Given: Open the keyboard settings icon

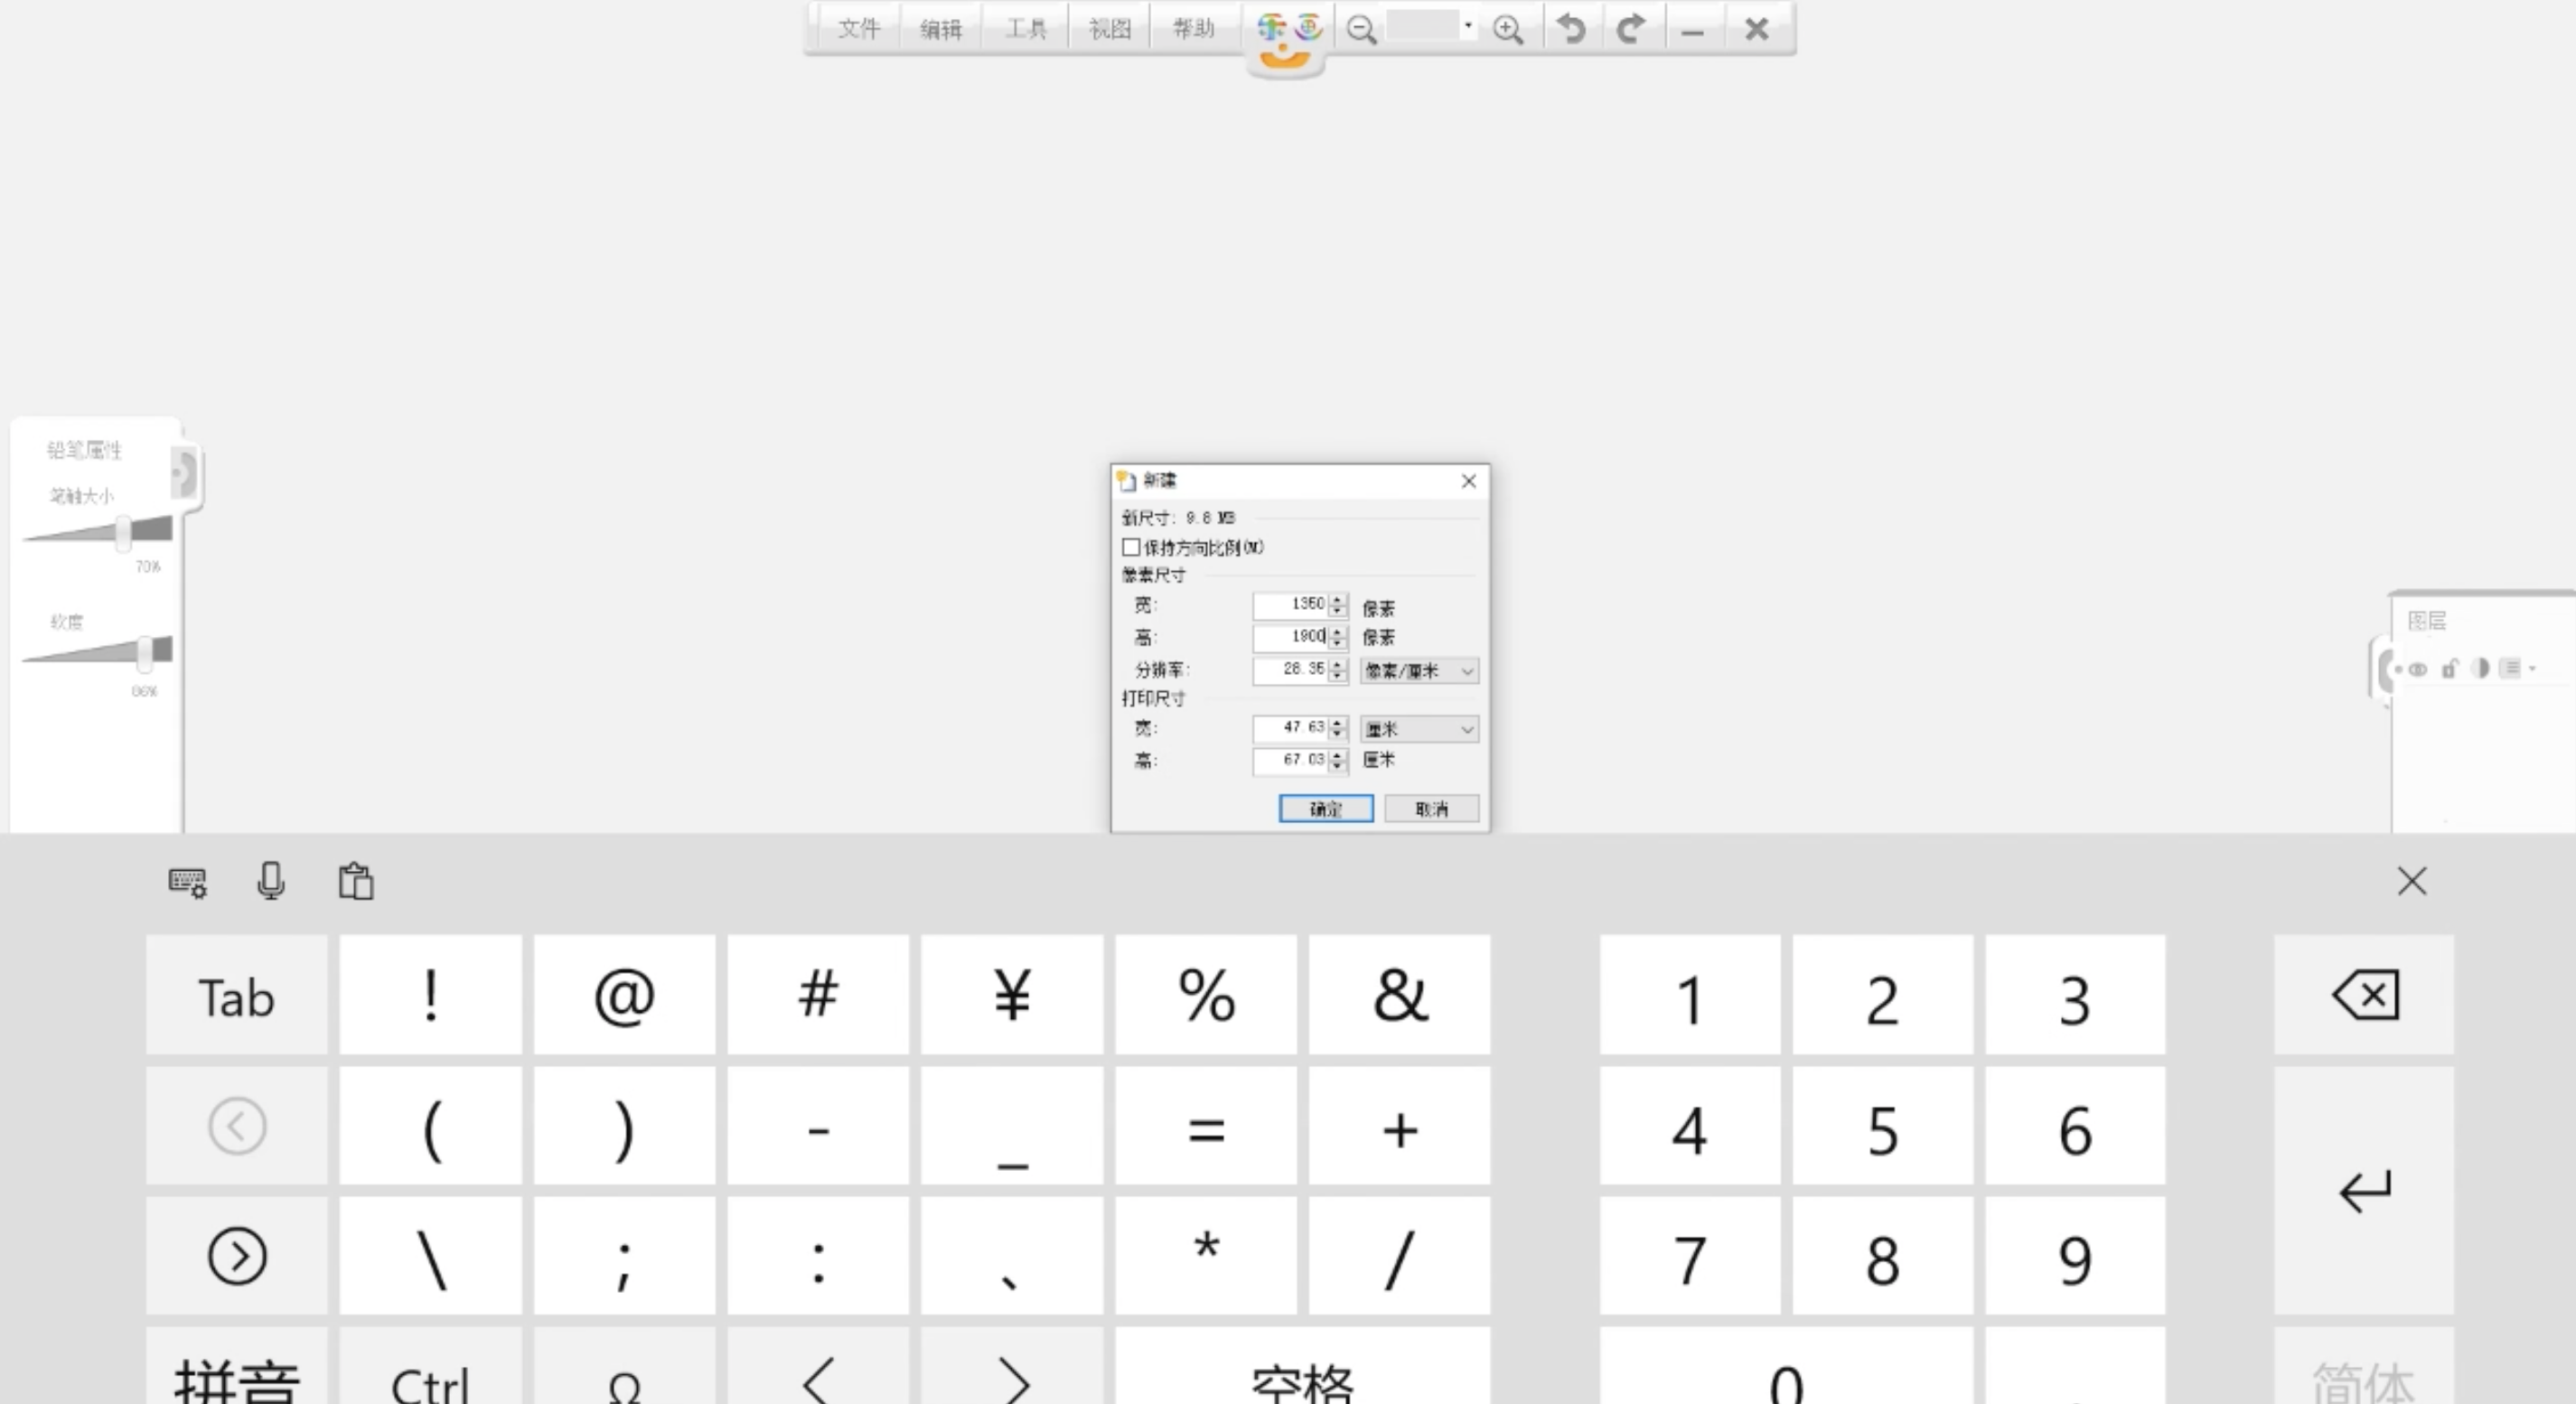Looking at the screenshot, I should tap(187, 882).
